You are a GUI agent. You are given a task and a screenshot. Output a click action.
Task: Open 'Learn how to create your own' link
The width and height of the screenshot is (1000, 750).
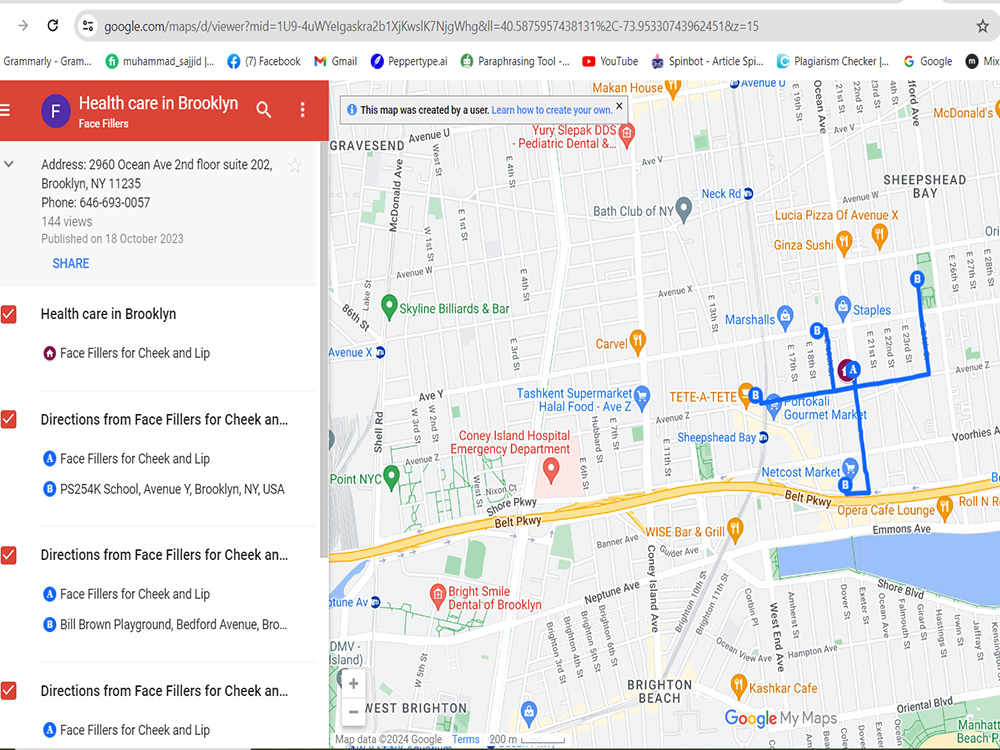coord(551,110)
